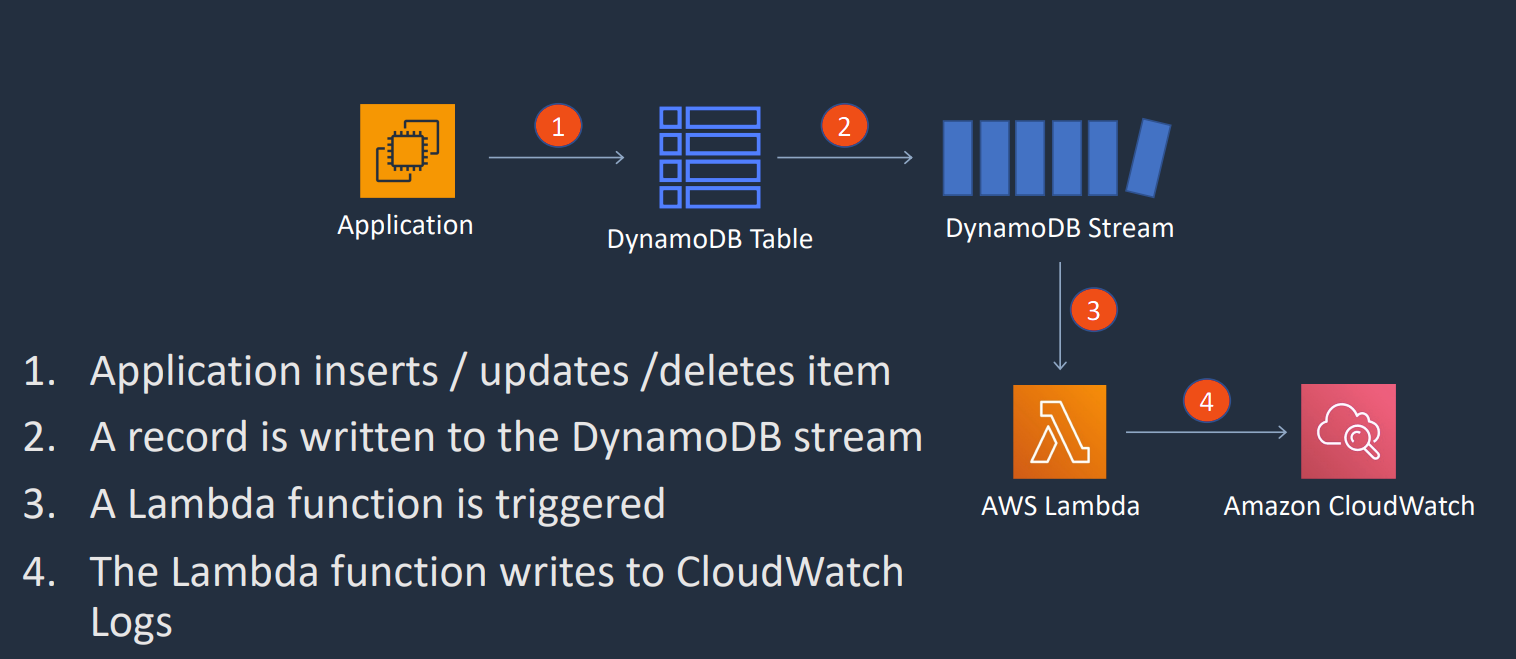Click the DynamoDB Stream blue bars icon
Viewport: 1516px width, 659px height.
click(1056, 157)
